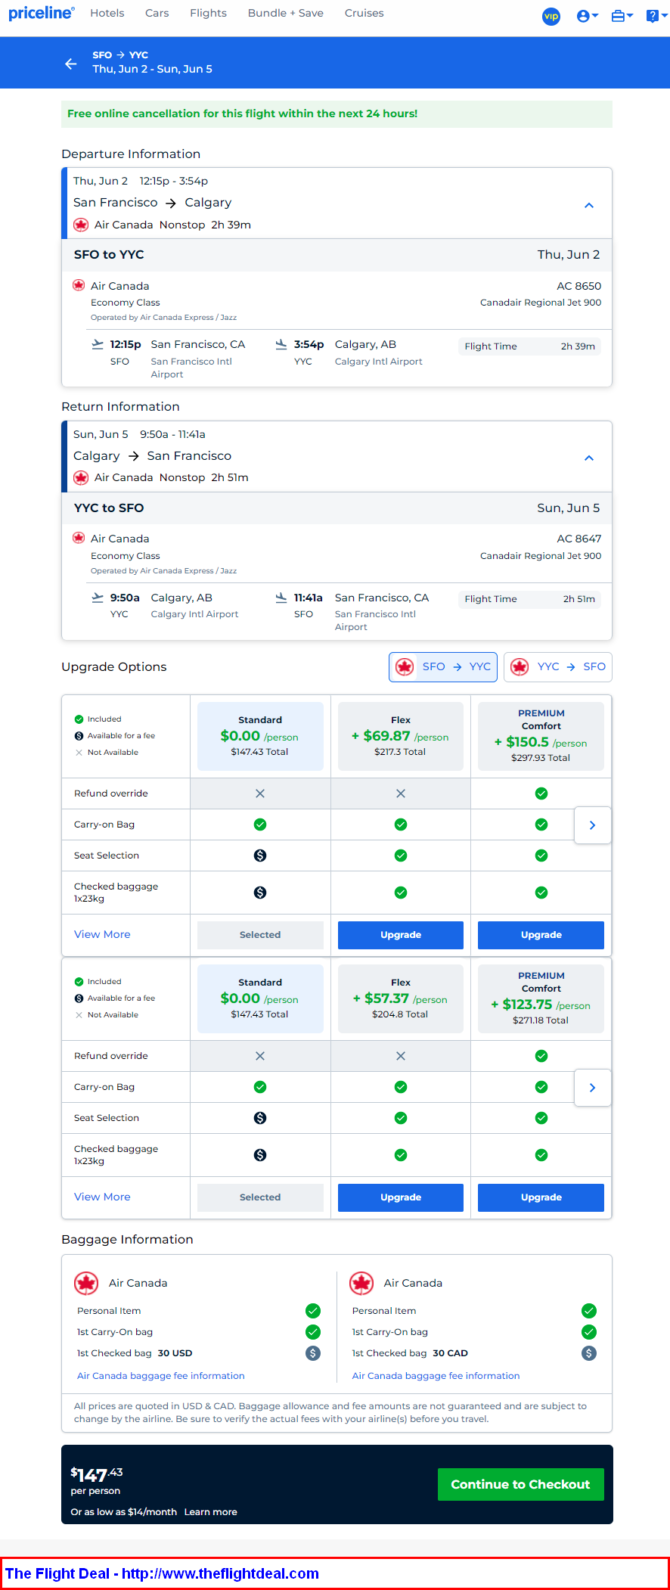Click Air Canada logo in AC 8650 details

[x=79, y=285]
